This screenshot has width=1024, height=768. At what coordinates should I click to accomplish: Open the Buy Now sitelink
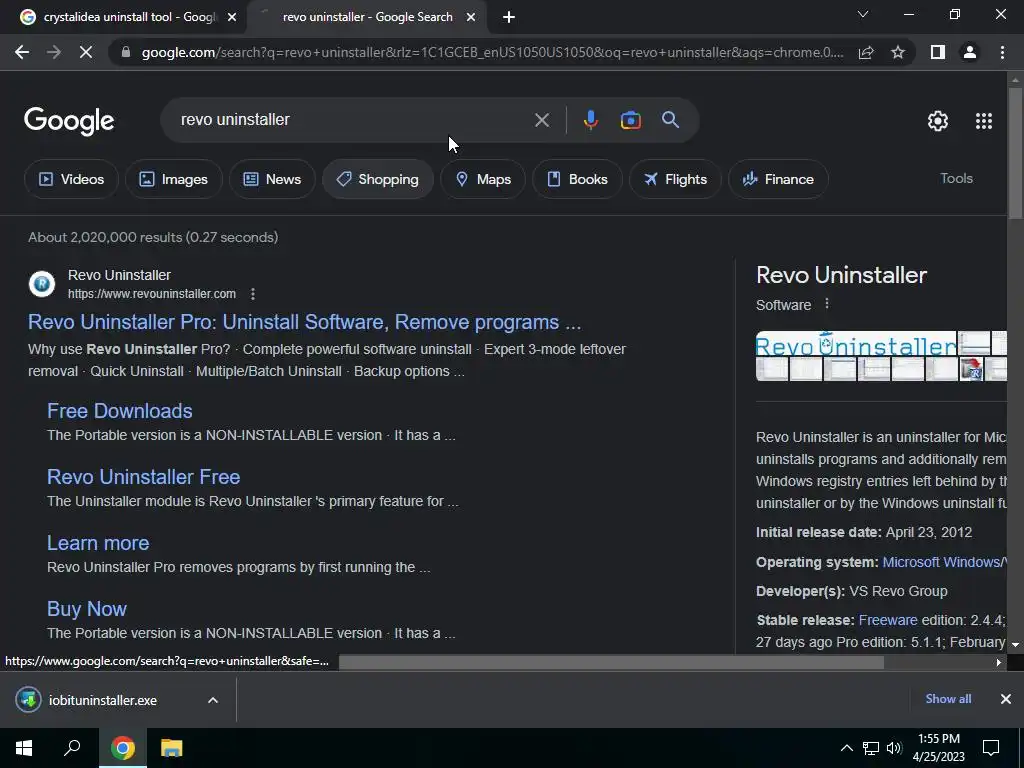tap(87, 609)
